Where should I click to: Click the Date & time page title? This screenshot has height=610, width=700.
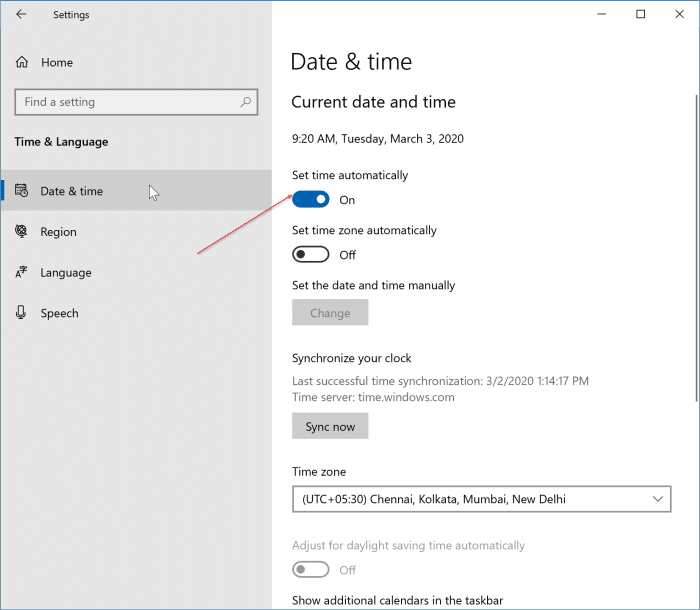pyautogui.click(x=351, y=62)
